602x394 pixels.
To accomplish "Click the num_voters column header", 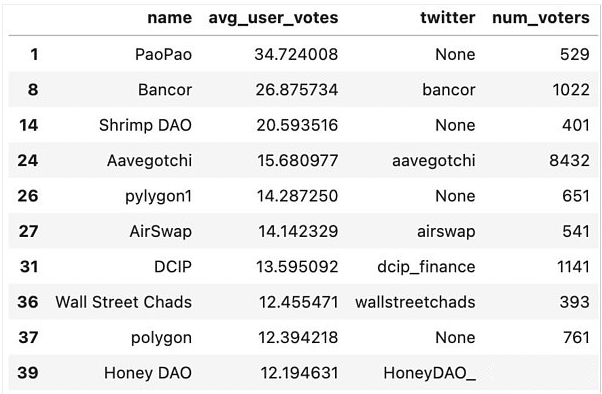I will click(x=541, y=18).
